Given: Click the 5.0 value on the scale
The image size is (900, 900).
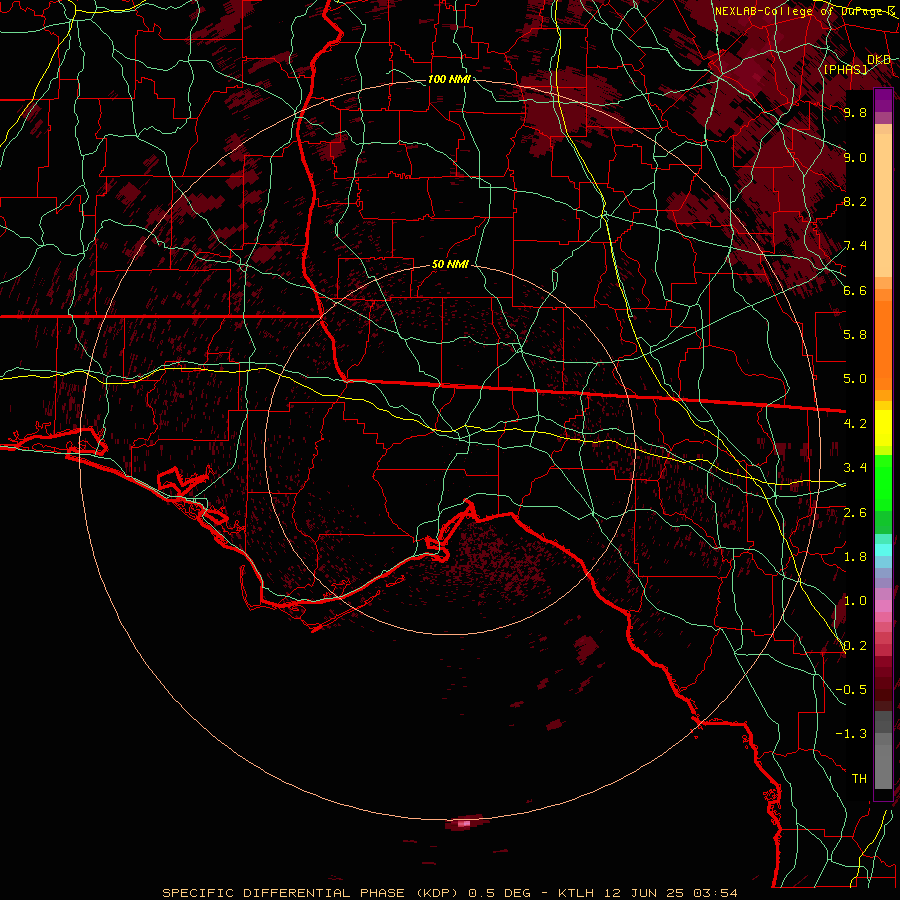Looking at the screenshot, I should (855, 379).
